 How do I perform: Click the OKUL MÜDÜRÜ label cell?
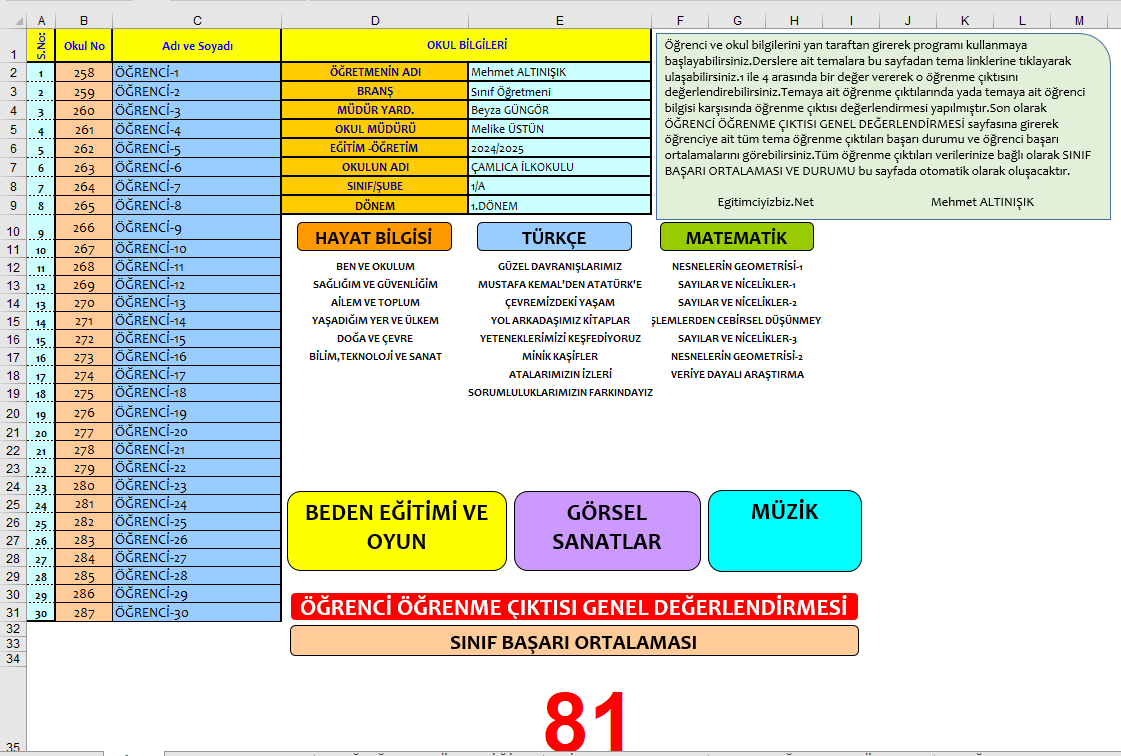coord(375,129)
